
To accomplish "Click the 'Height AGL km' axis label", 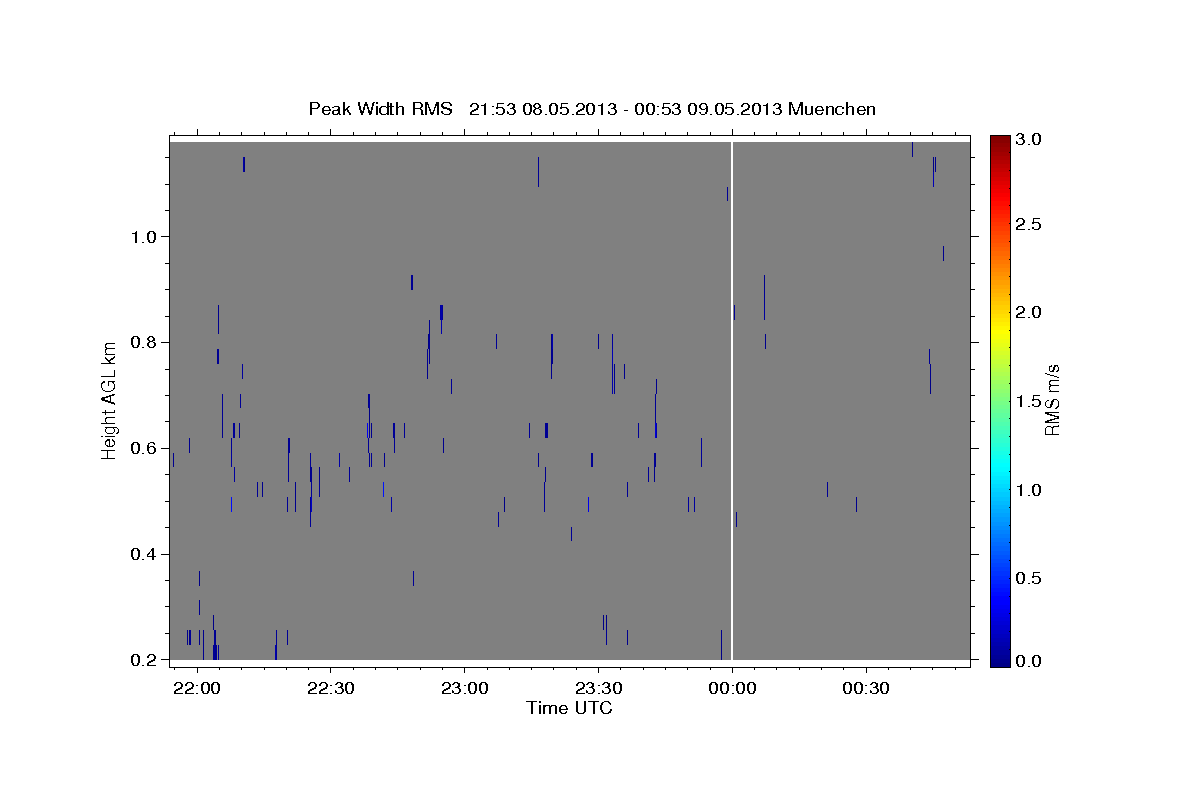I will tap(110, 401).
